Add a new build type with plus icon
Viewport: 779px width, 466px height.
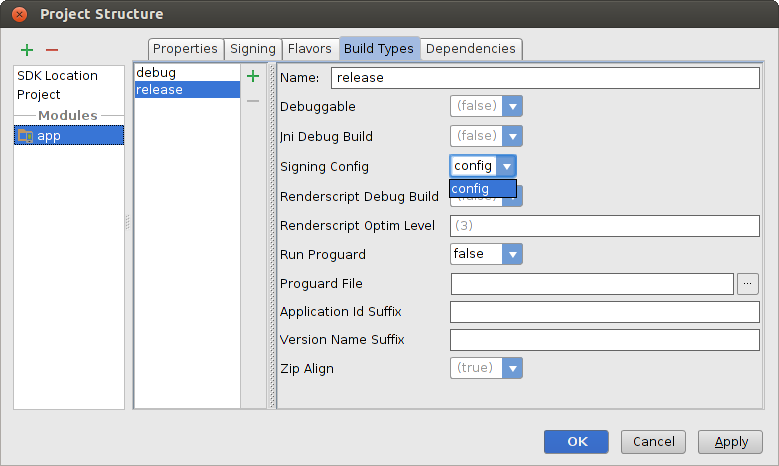[253, 76]
